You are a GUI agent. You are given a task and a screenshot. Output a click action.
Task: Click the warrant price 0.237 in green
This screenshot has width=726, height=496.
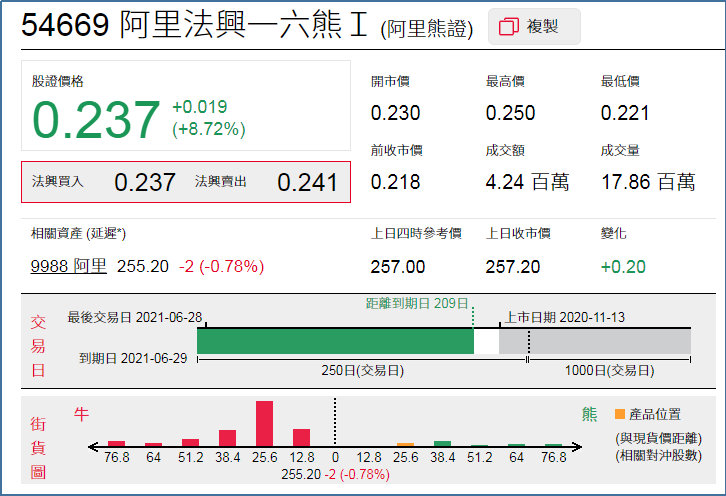(x=96, y=119)
